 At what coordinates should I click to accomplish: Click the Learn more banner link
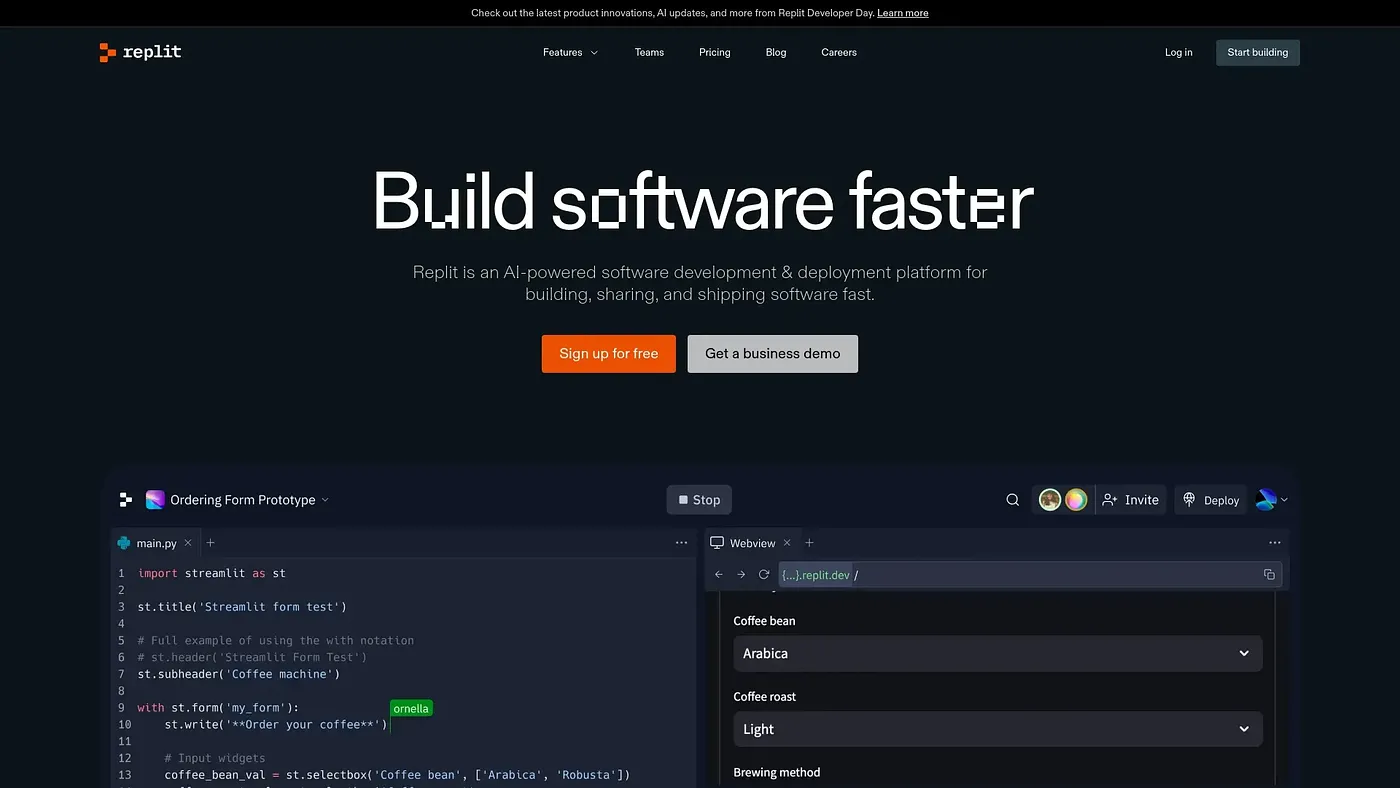[902, 13]
